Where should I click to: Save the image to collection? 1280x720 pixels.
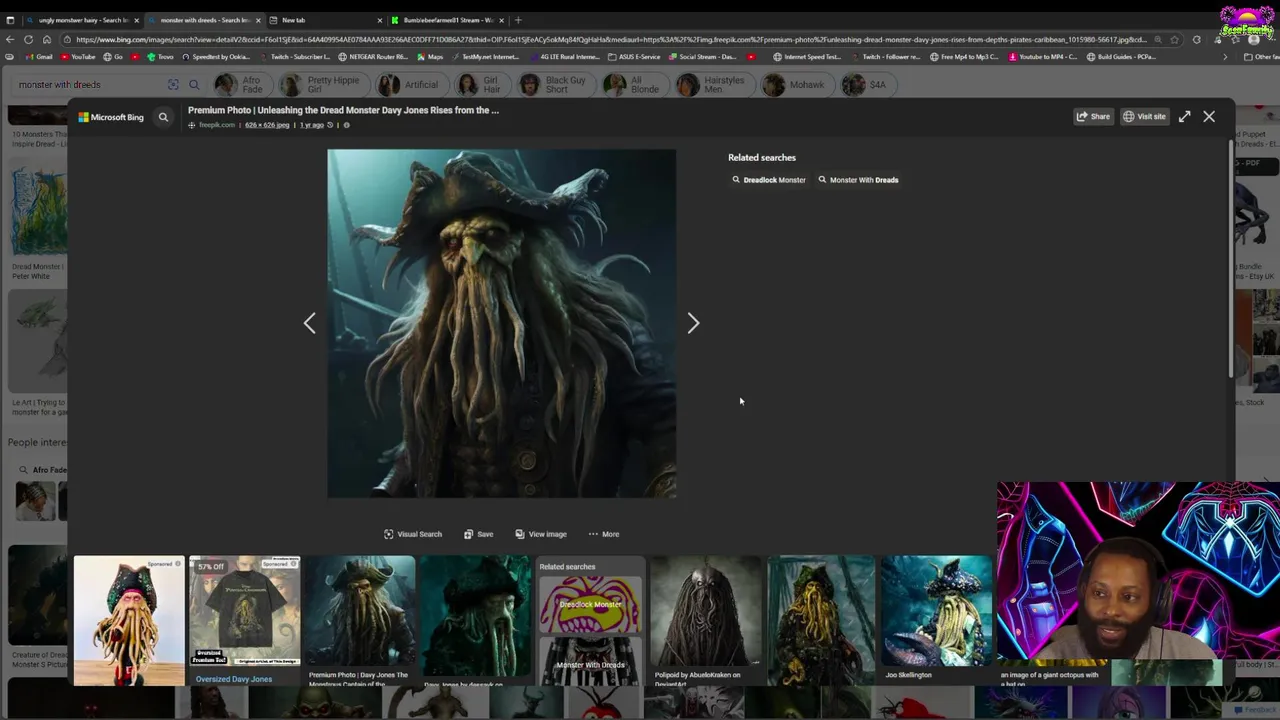[478, 534]
